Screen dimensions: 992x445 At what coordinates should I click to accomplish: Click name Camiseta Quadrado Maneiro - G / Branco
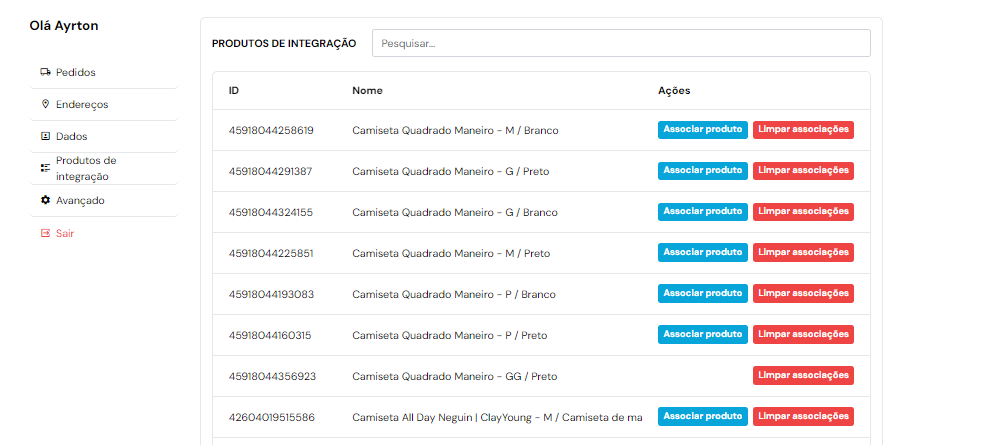coord(456,213)
